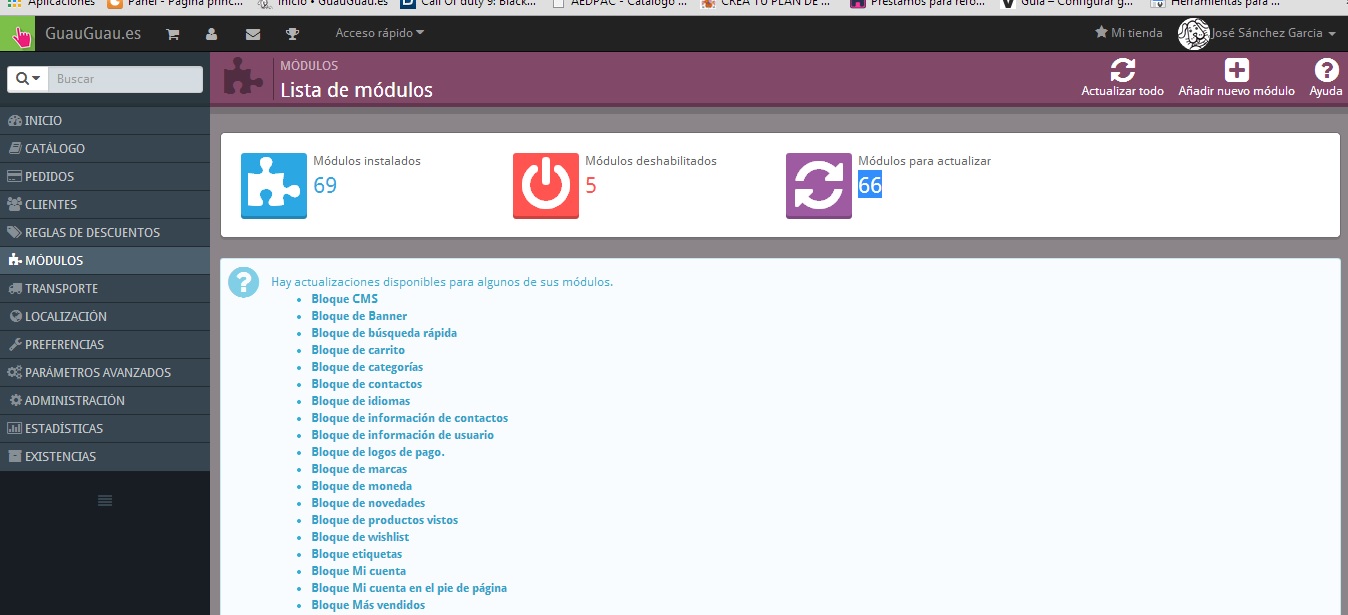Open EXISTENCIAS in the sidebar
This screenshot has width=1348, height=615.
pyautogui.click(x=105, y=456)
